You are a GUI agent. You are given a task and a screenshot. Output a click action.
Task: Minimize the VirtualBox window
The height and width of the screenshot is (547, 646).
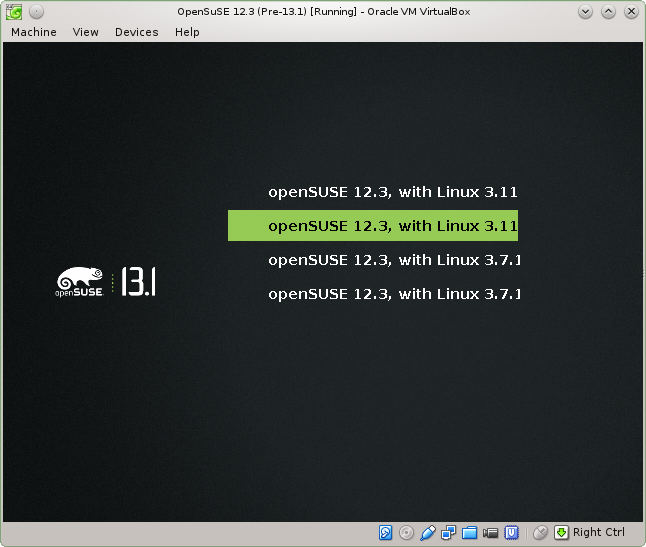click(x=585, y=12)
